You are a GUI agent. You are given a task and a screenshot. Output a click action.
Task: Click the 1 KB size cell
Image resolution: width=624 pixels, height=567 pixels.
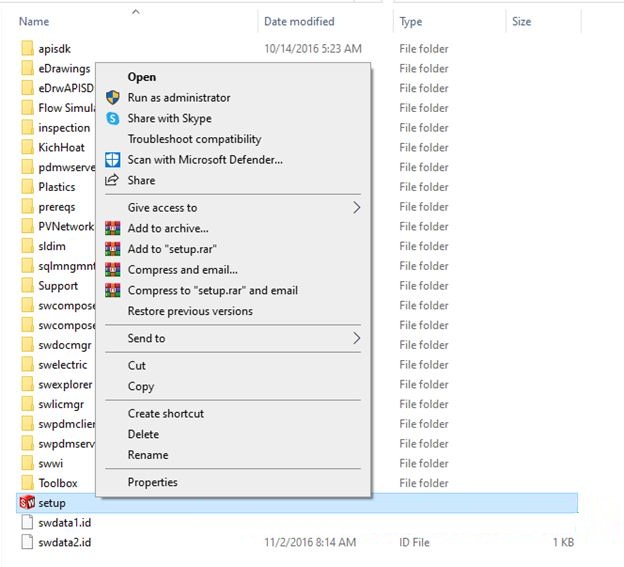pyautogui.click(x=563, y=542)
